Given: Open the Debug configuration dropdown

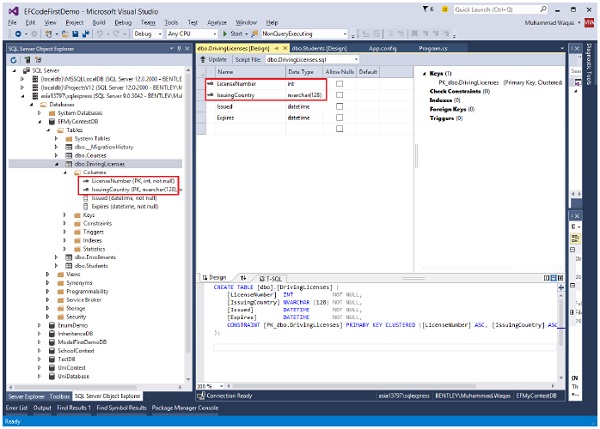Looking at the screenshot, I should (148, 33).
